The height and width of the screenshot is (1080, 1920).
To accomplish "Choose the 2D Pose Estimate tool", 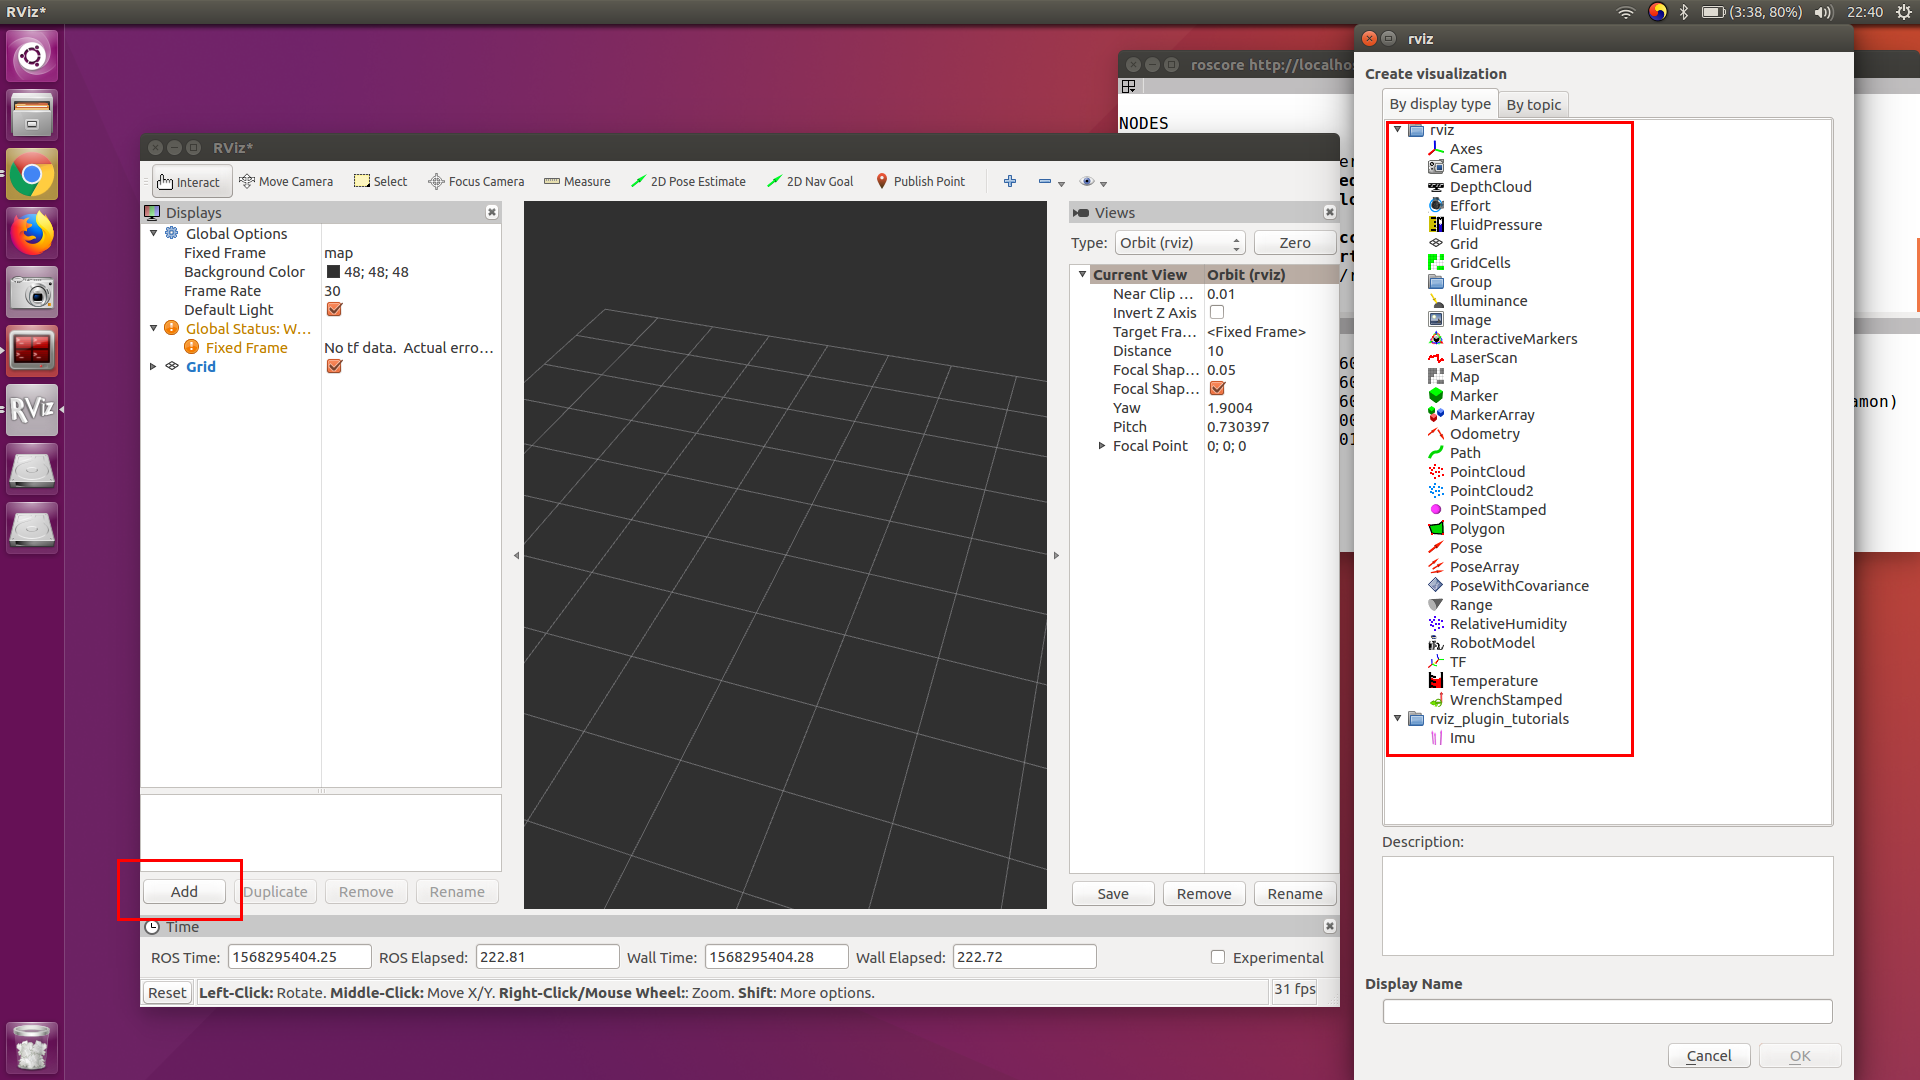I will [688, 181].
